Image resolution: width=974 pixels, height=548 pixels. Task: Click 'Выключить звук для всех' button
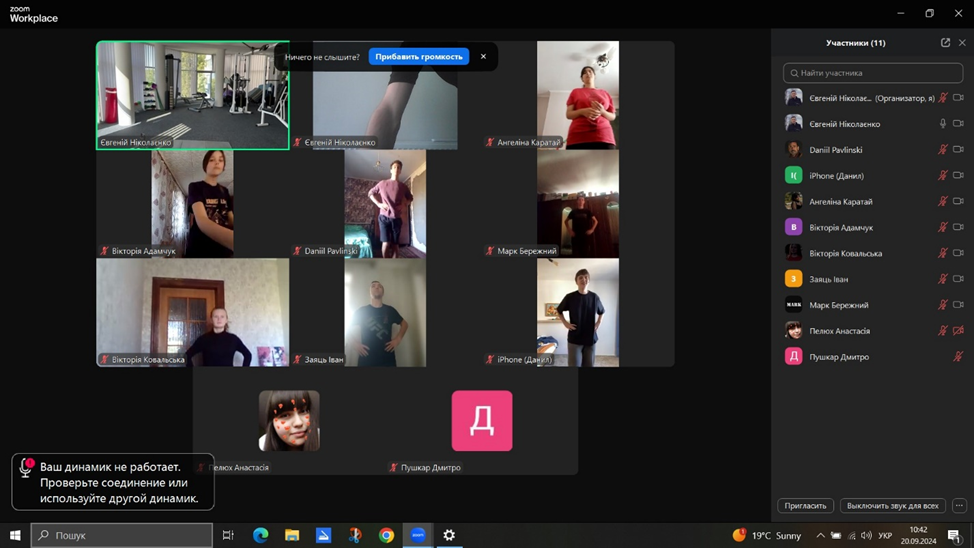pyautogui.click(x=892, y=506)
